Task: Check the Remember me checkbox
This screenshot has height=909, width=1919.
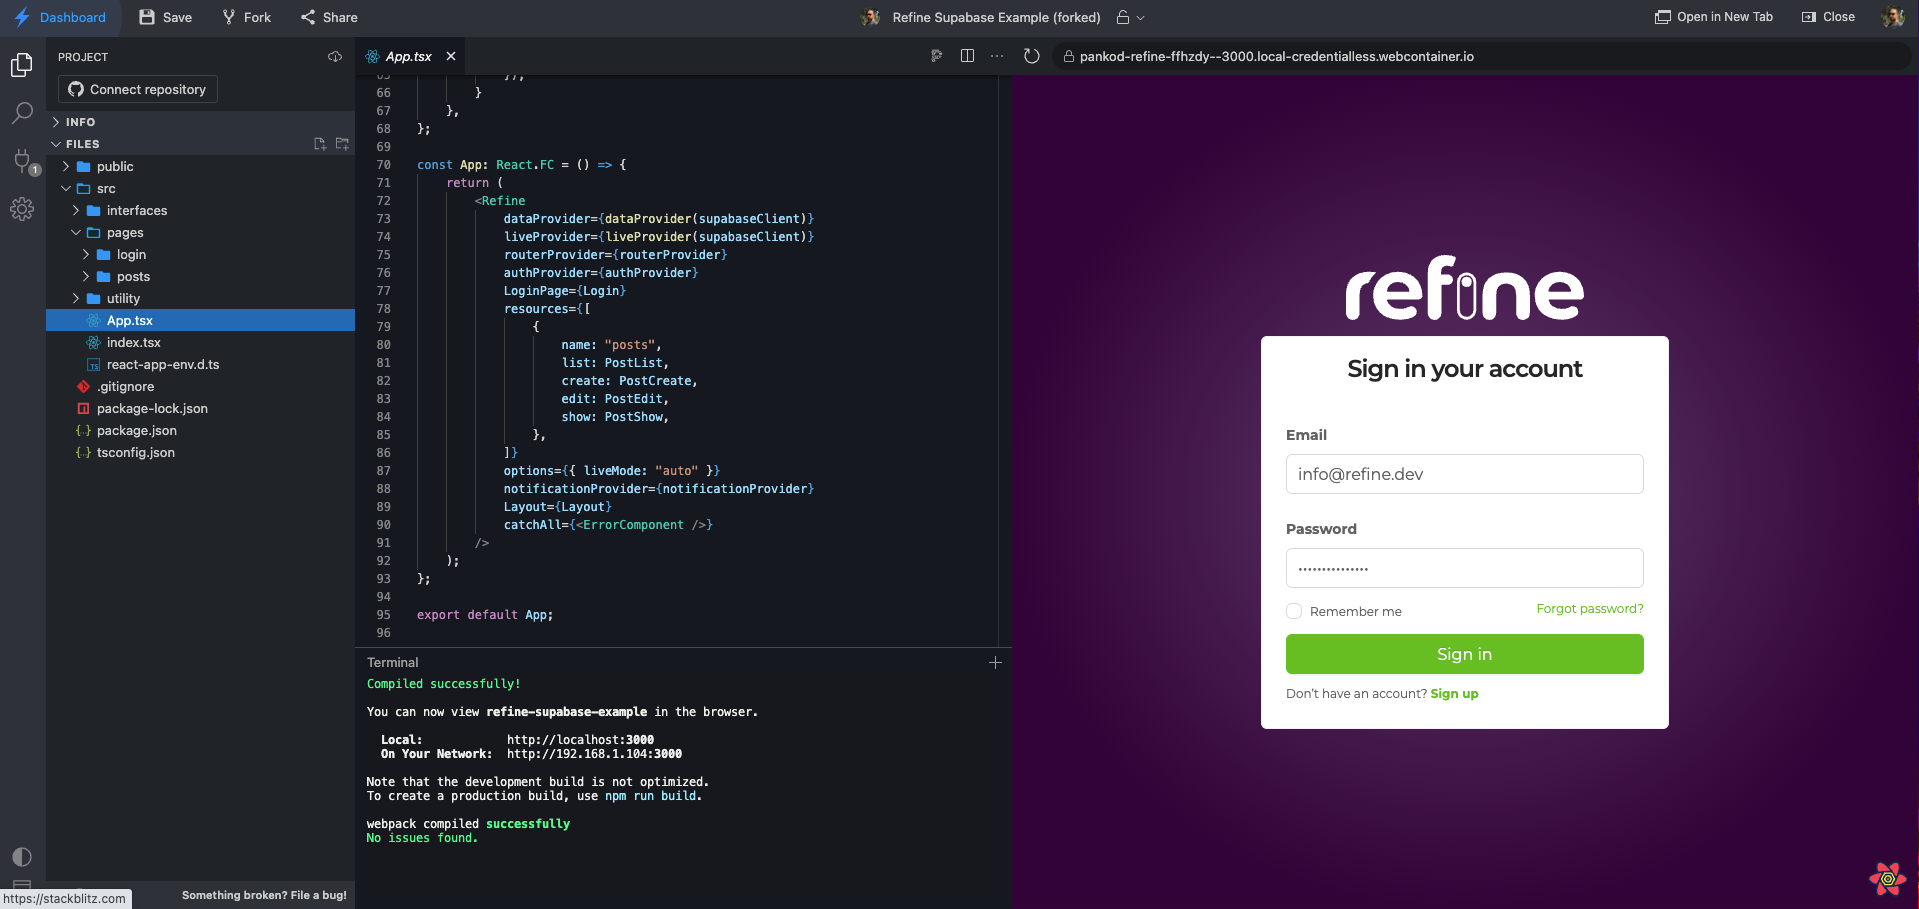Action: click(x=1294, y=611)
